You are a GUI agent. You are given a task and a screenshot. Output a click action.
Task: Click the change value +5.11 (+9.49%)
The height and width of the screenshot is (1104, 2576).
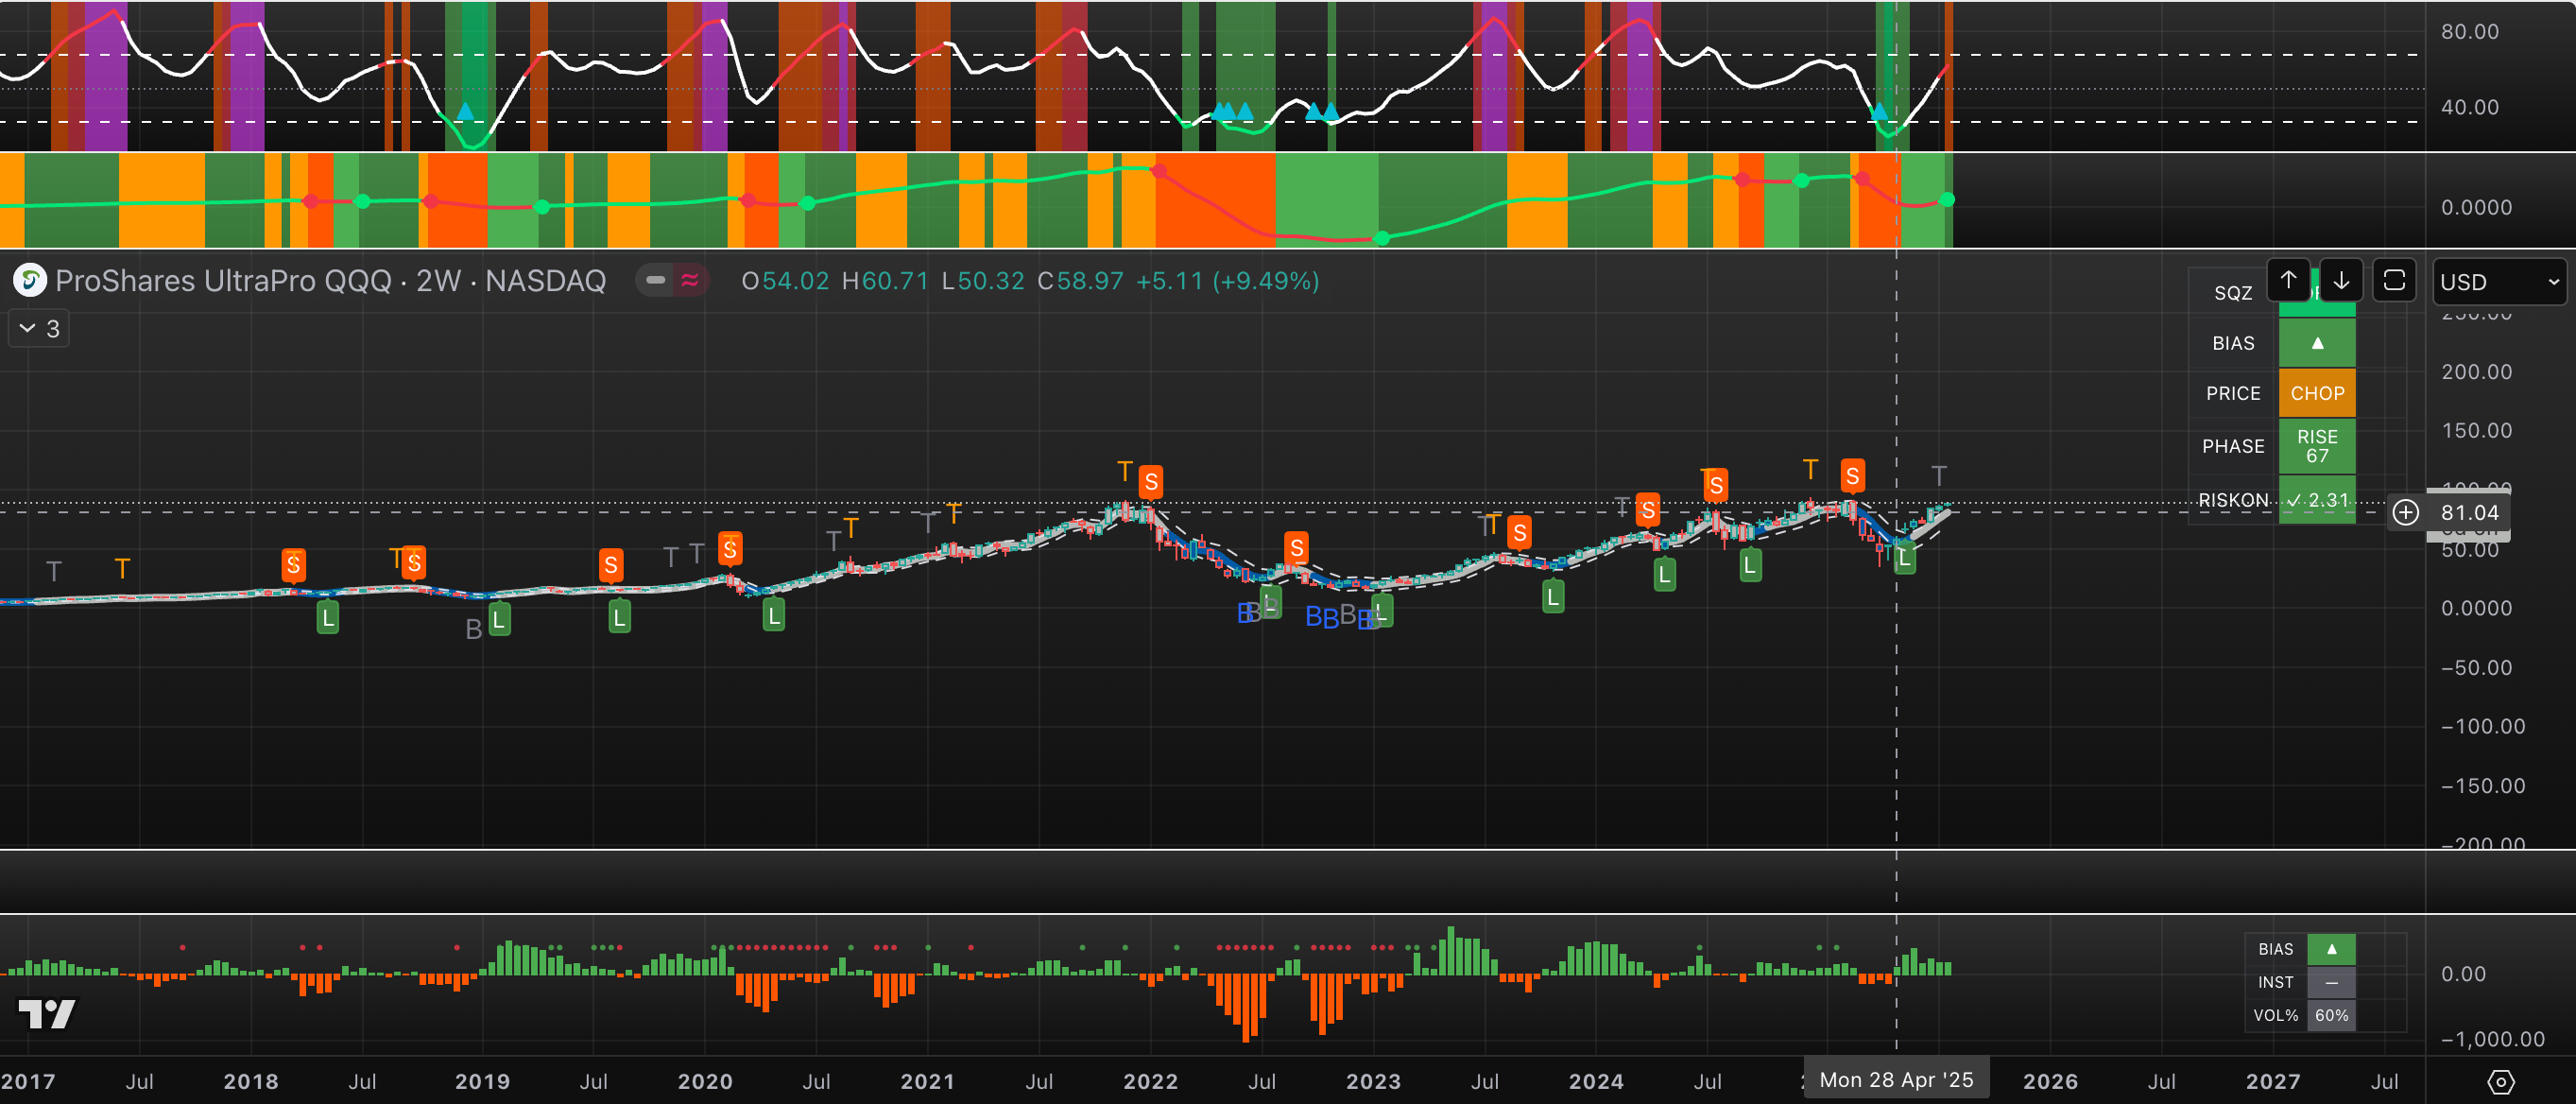click(x=1228, y=281)
